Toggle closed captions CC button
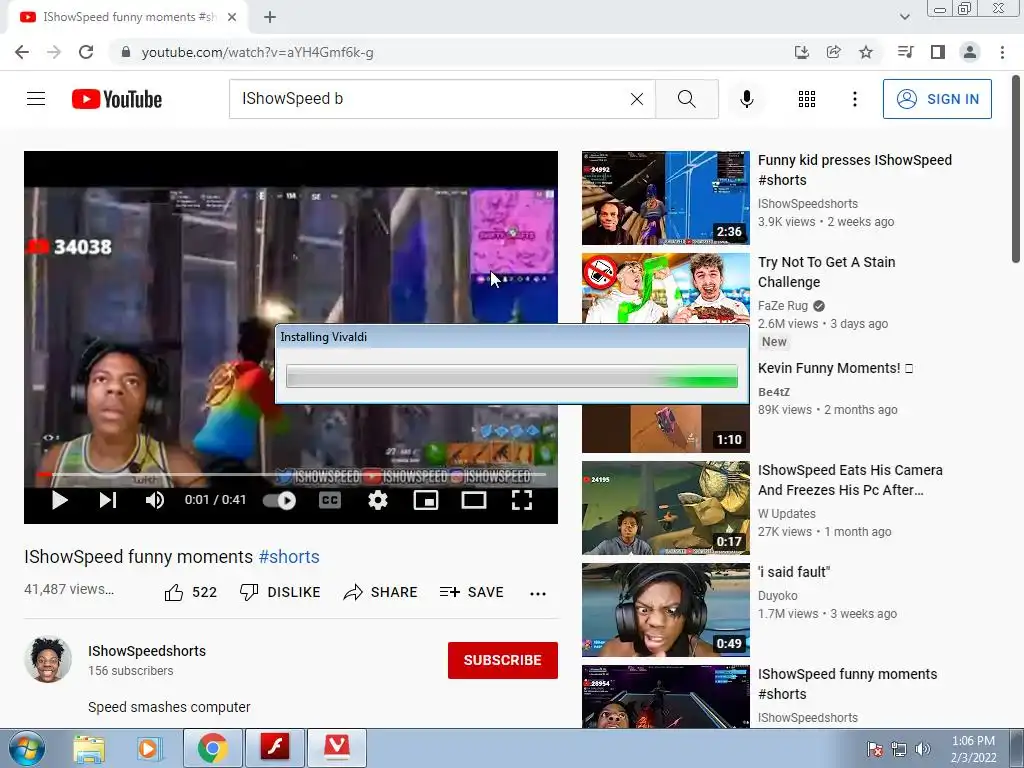Screen dimensions: 1024x768 (330, 500)
